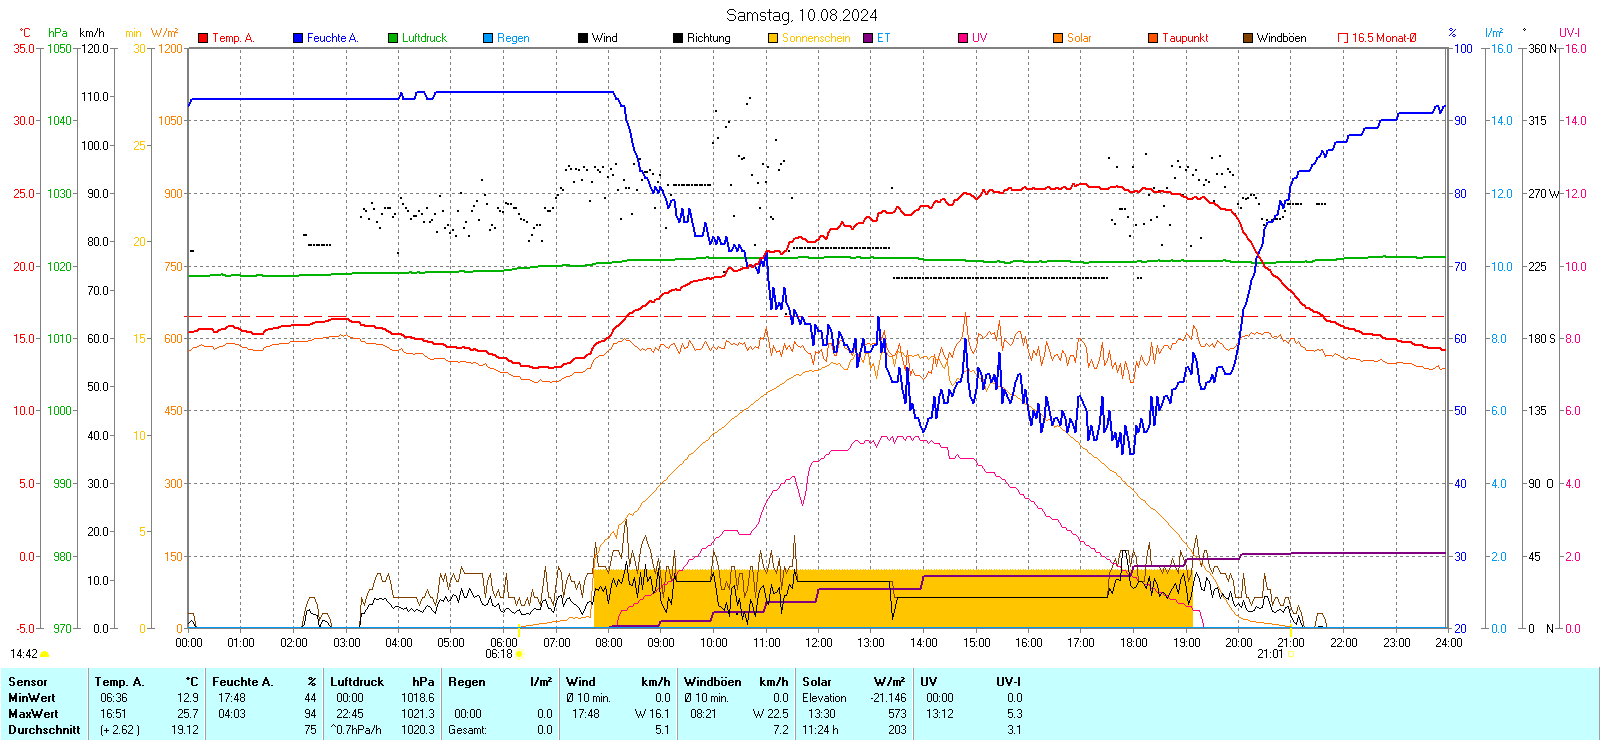1600x740 pixels.
Task: Click the blue Feuchte A. legend square
Action: [298, 38]
